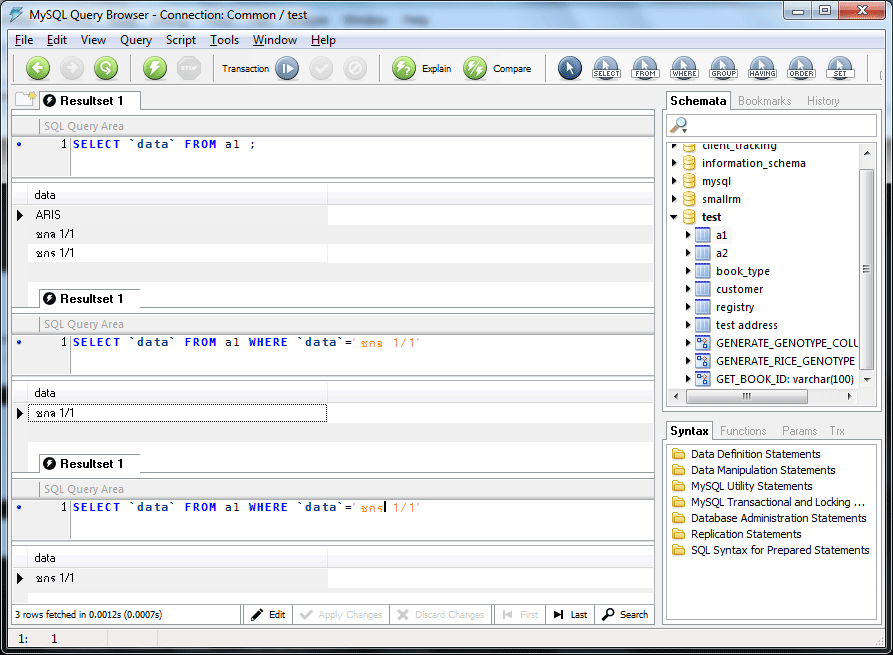The height and width of the screenshot is (655, 893).
Task: Open the Replication Statements folder
Action: point(745,534)
